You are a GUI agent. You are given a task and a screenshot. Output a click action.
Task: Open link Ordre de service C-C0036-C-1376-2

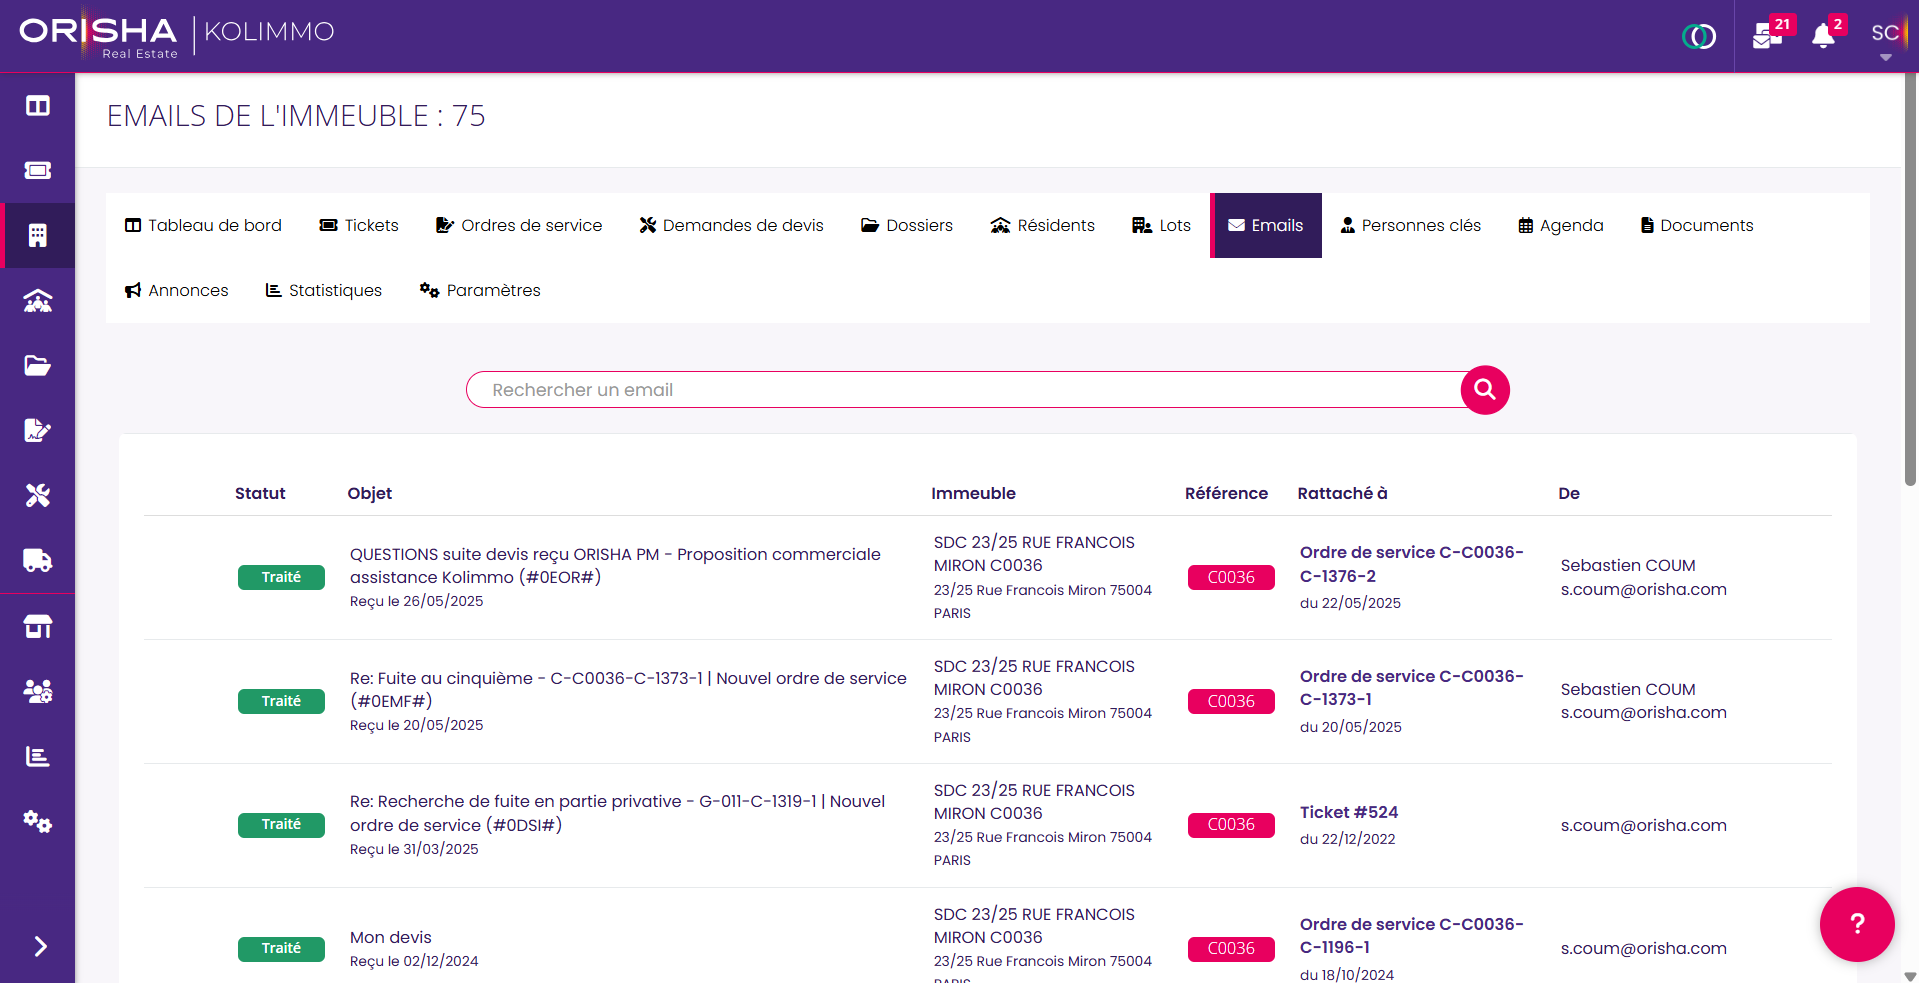tap(1412, 564)
